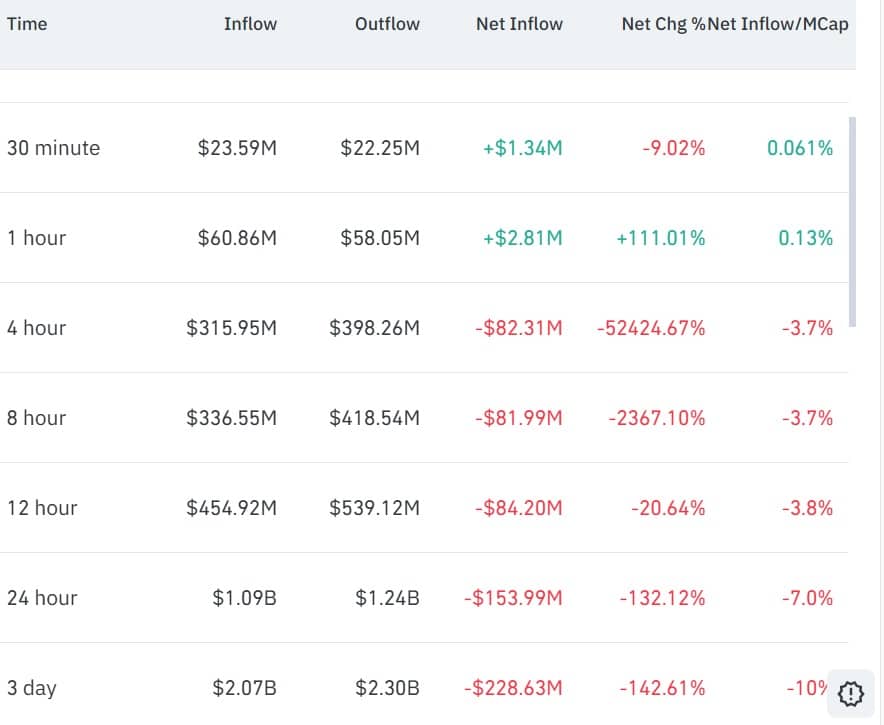Sort the table by the Time column
This screenshot has height=725, width=884.
(x=27, y=23)
